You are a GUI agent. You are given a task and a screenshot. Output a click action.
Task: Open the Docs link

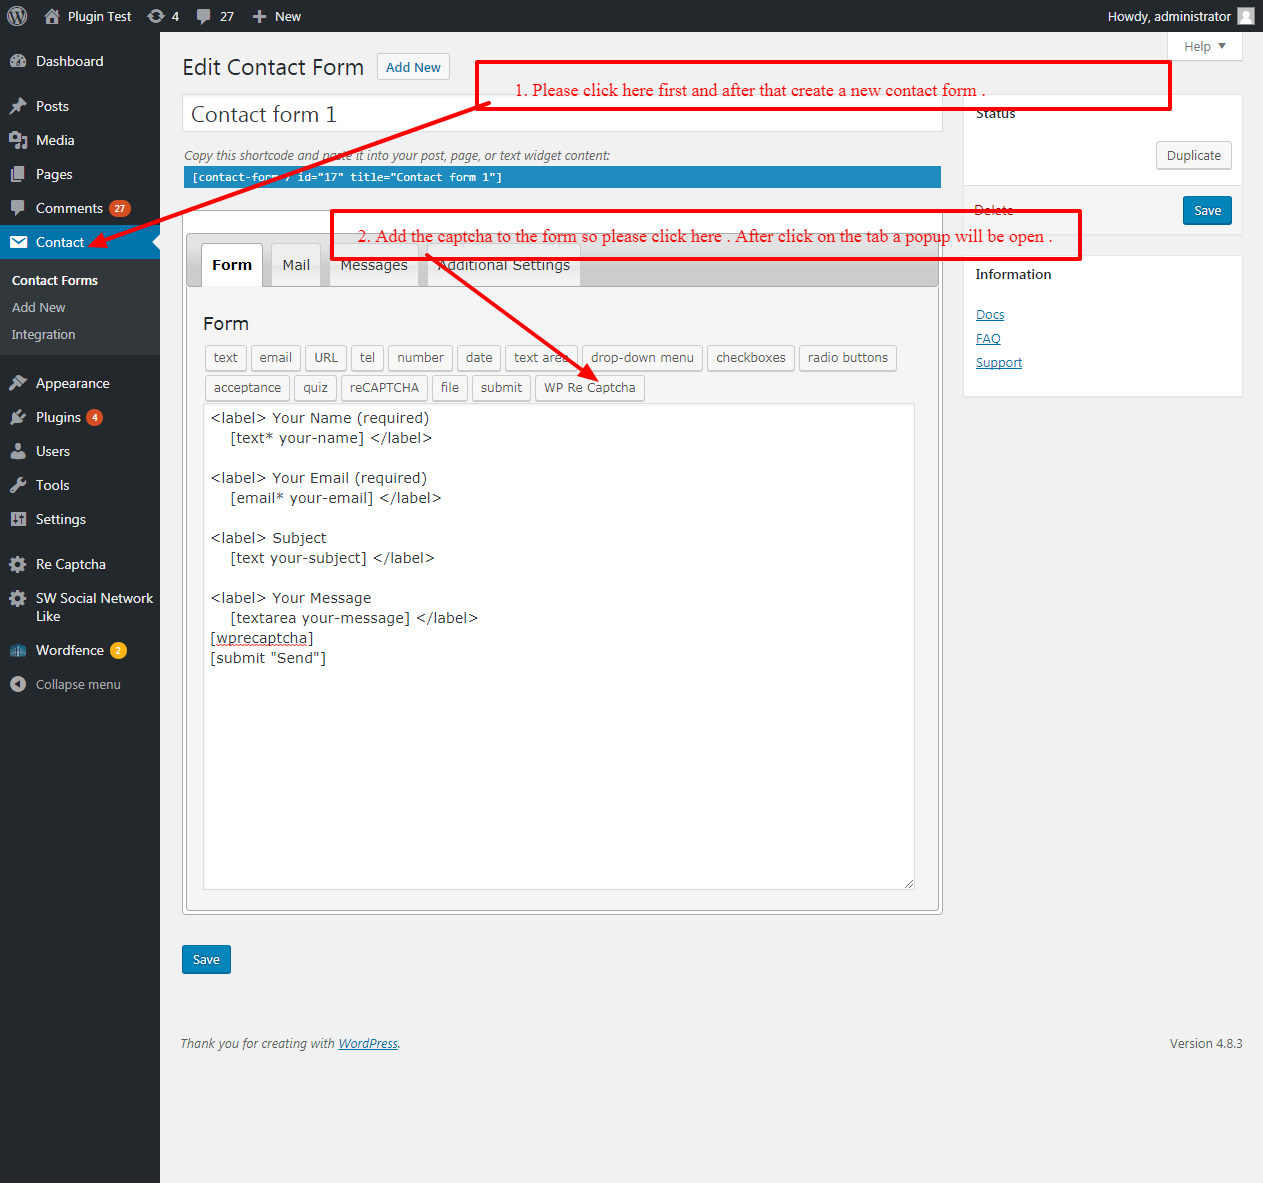pos(990,314)
